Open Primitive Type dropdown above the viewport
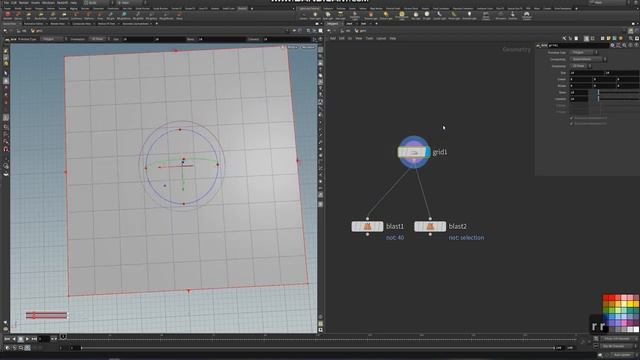640x360 pixels. [53, 39]
